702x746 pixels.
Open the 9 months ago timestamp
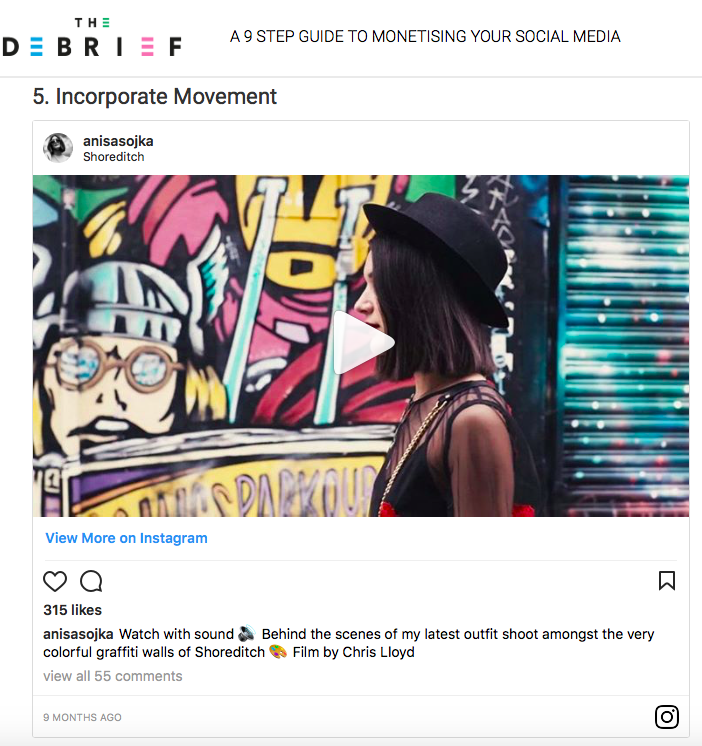pos(82,717)
